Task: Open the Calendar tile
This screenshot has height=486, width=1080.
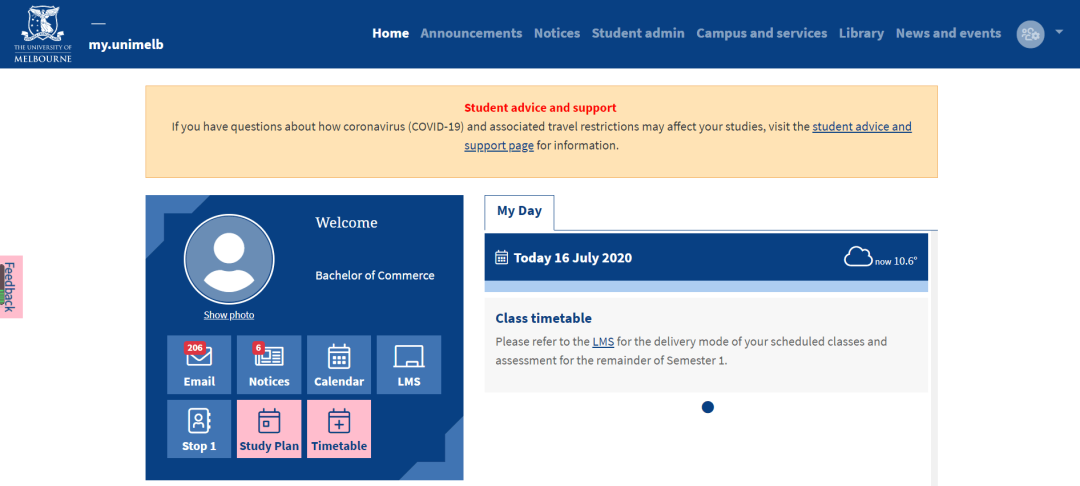Action: (339, 364)
